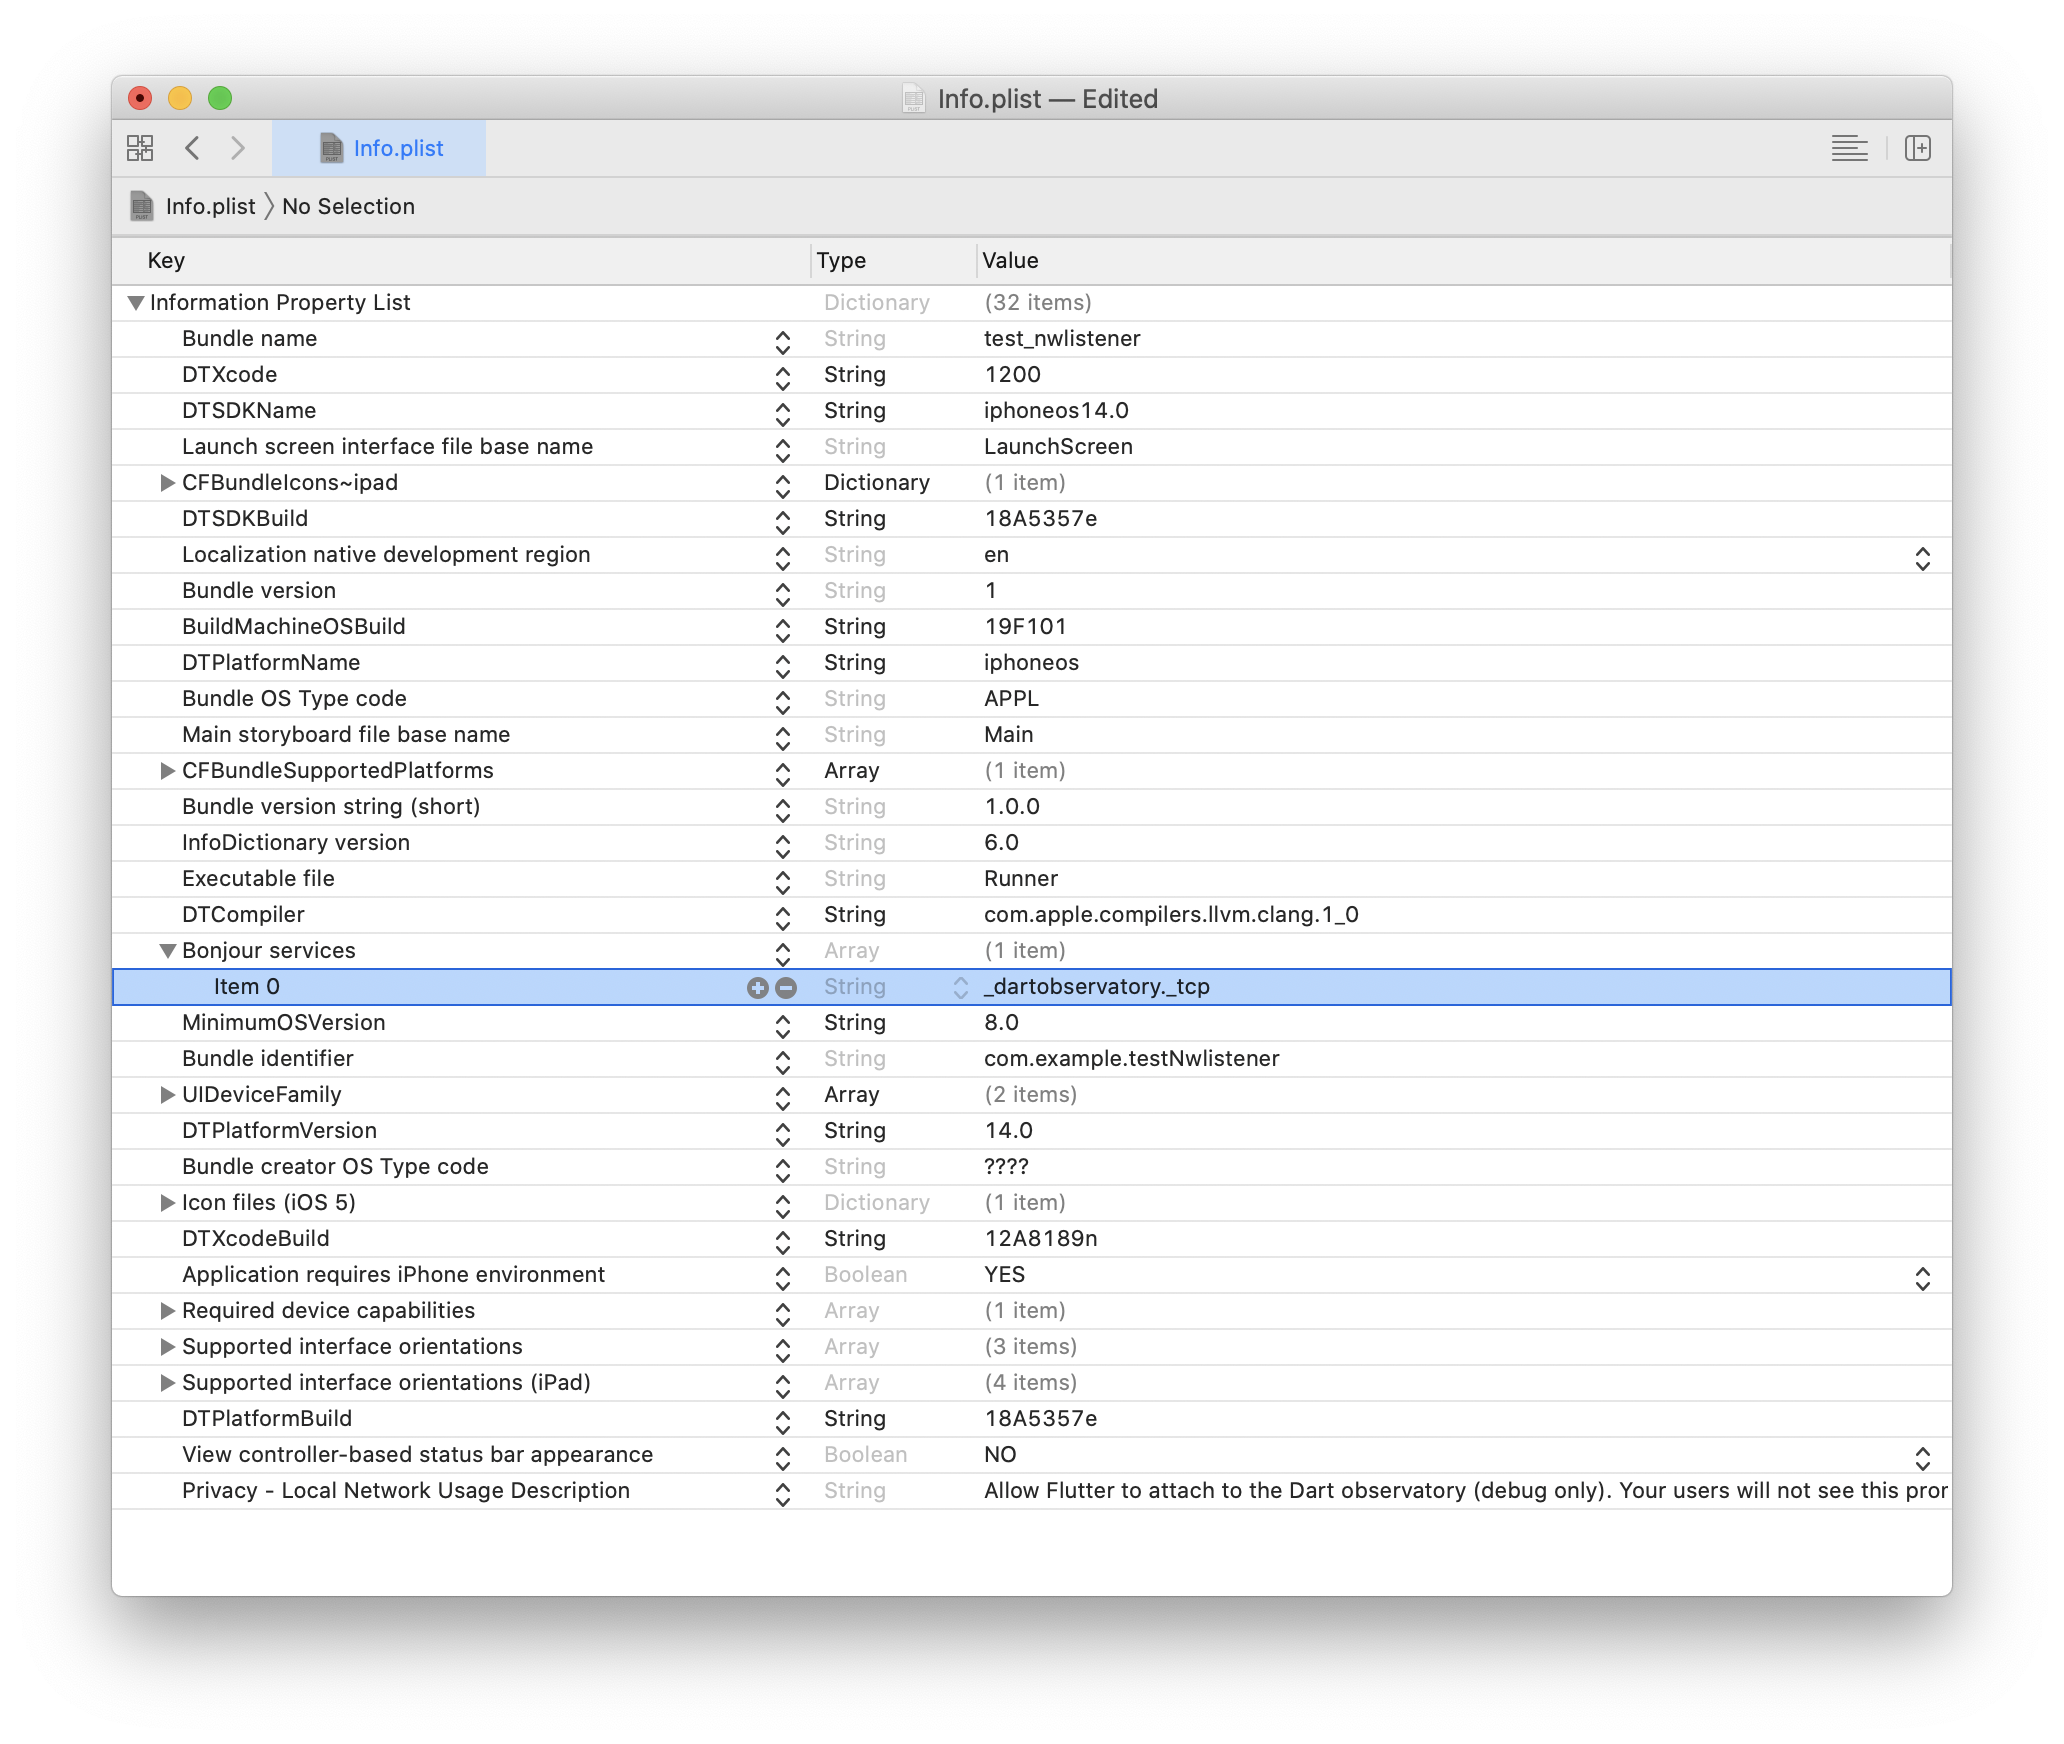The height and width of the screenshot is (1744, 2064).
Task: Click the Type column header
Action: point(892,261)
